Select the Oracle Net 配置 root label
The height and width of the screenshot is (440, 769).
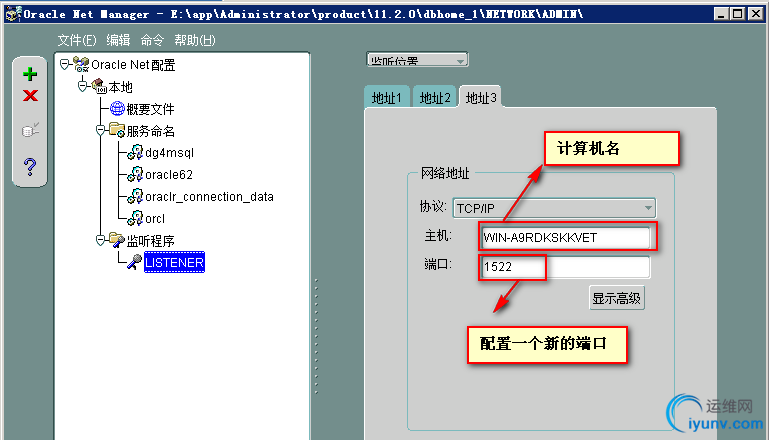[x=133, y=65]
